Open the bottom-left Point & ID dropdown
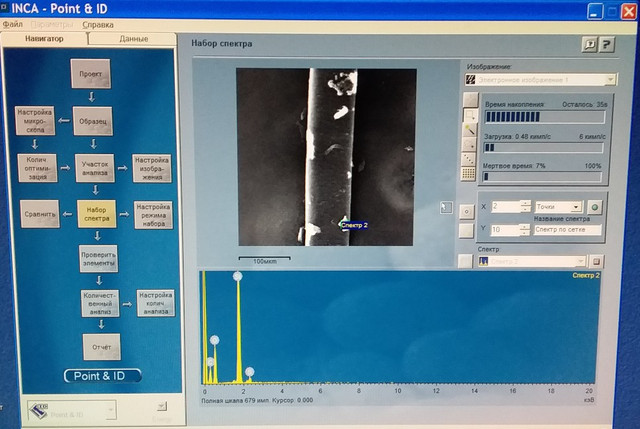This screenshot has width=640, height=429. coord(110,411)
